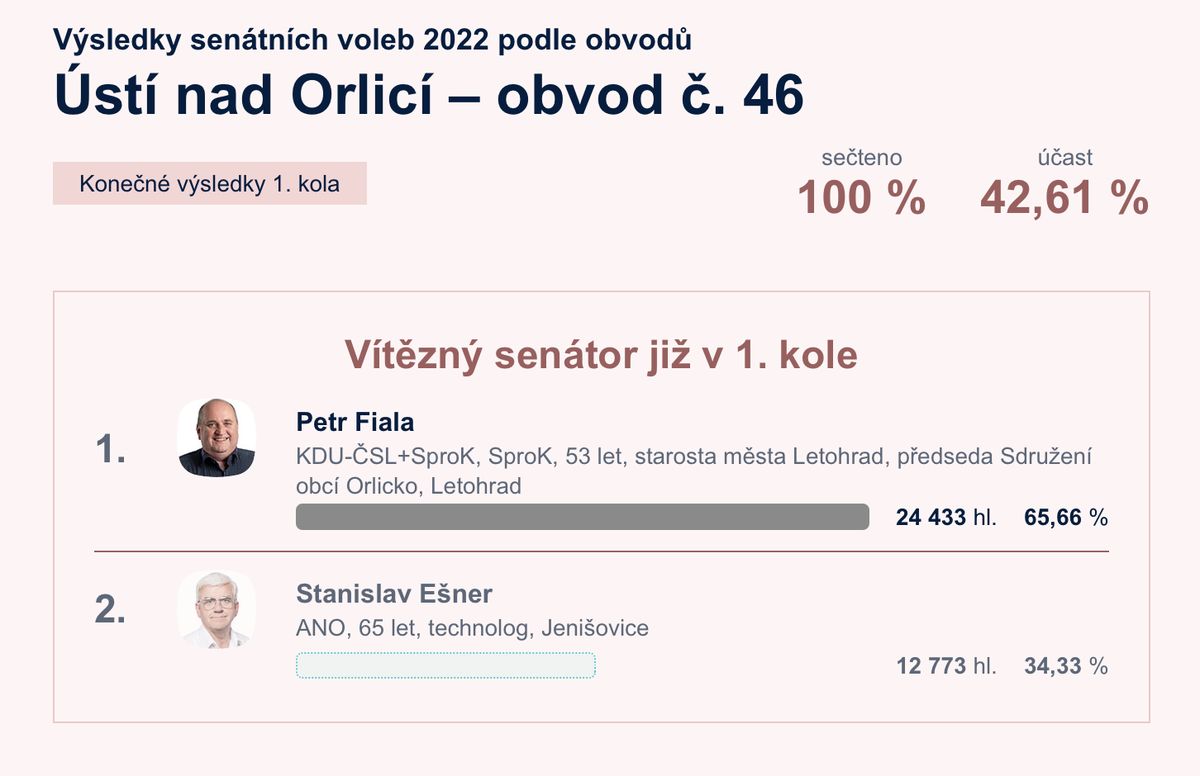Click the Výsledky senátních voleb 2022 subtitle

point(372,39)
